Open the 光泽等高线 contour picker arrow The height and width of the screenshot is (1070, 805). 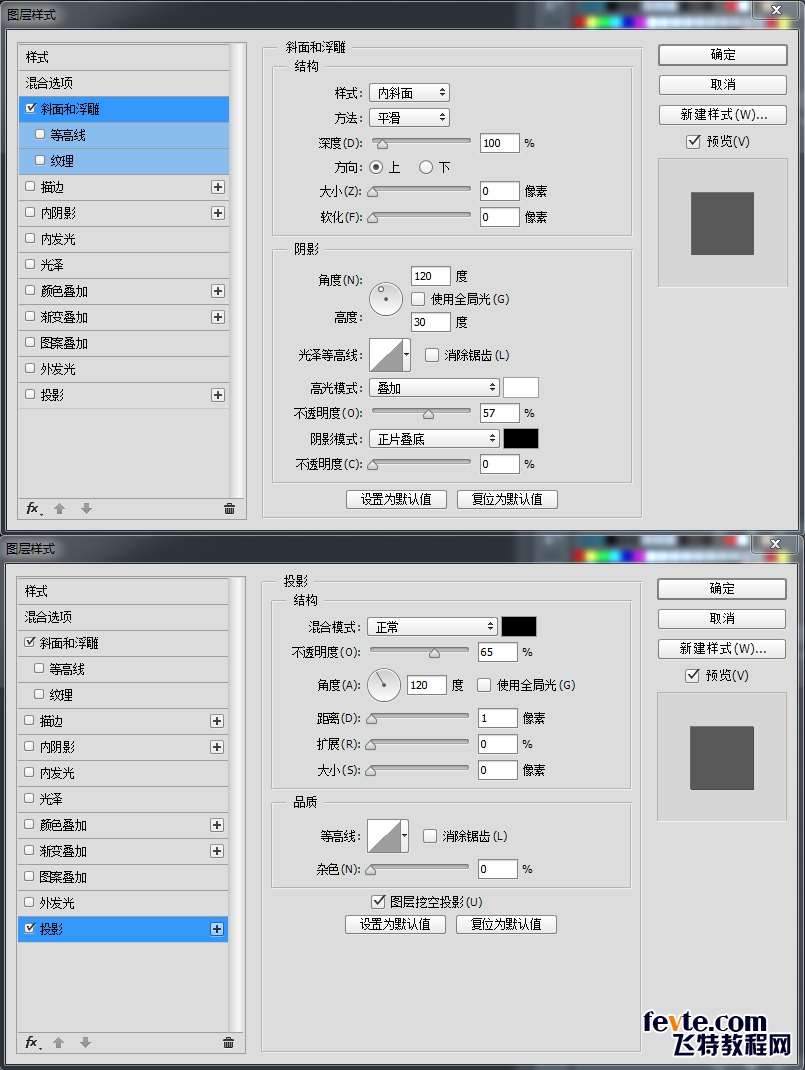tap(407, 355)
